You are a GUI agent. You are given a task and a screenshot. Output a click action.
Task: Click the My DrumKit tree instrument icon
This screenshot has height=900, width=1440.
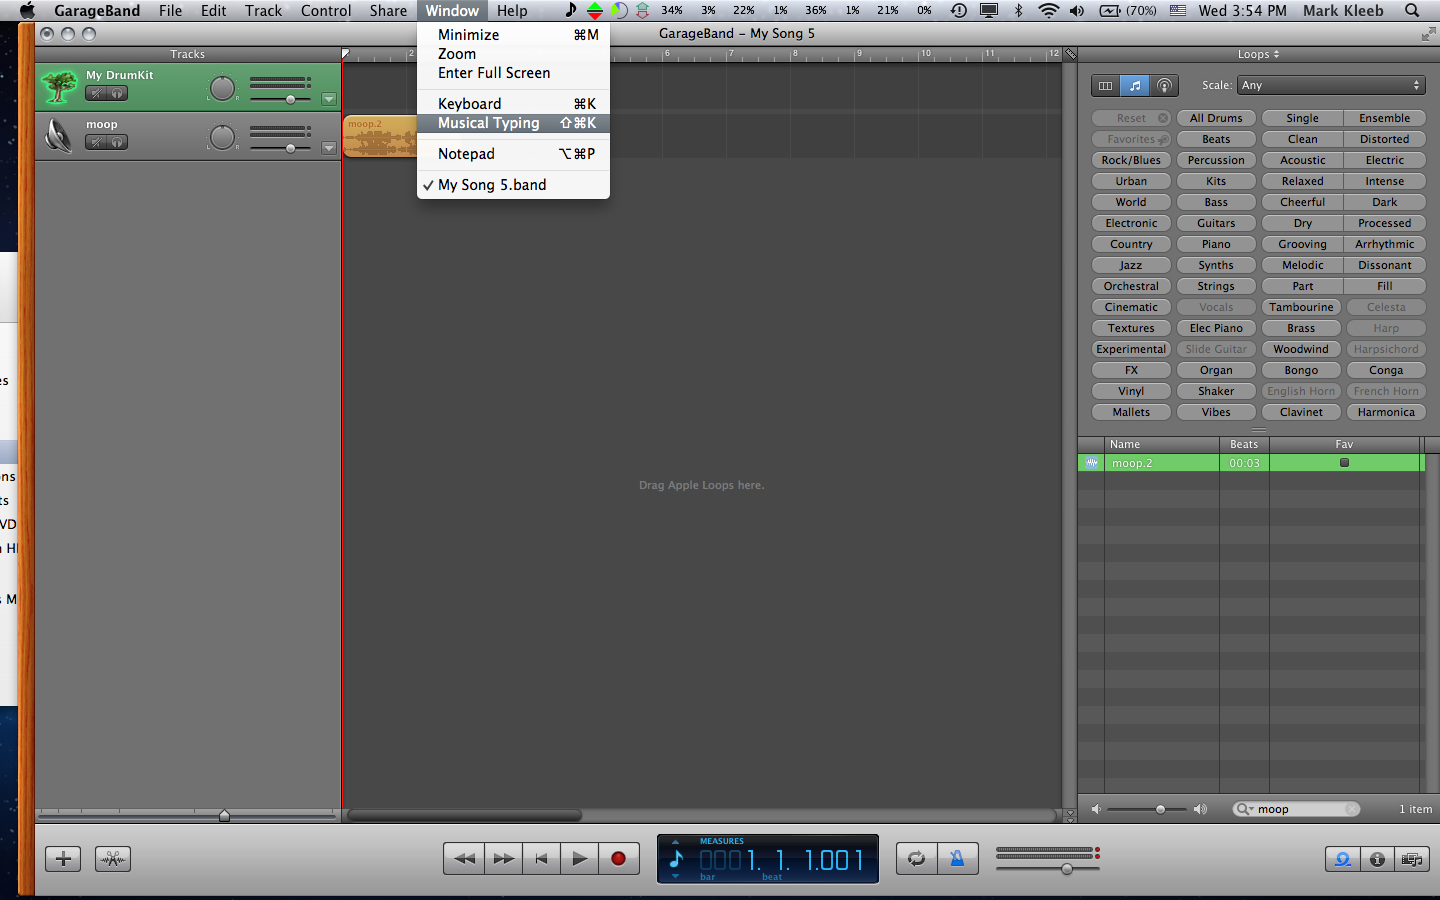click(x=59, y=87)
